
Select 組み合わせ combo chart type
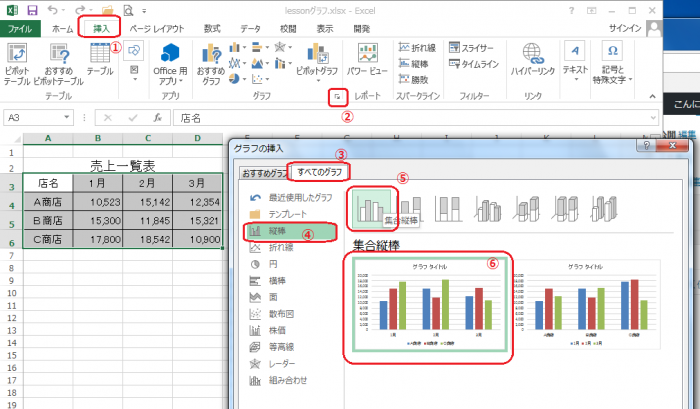click(279, 380)
